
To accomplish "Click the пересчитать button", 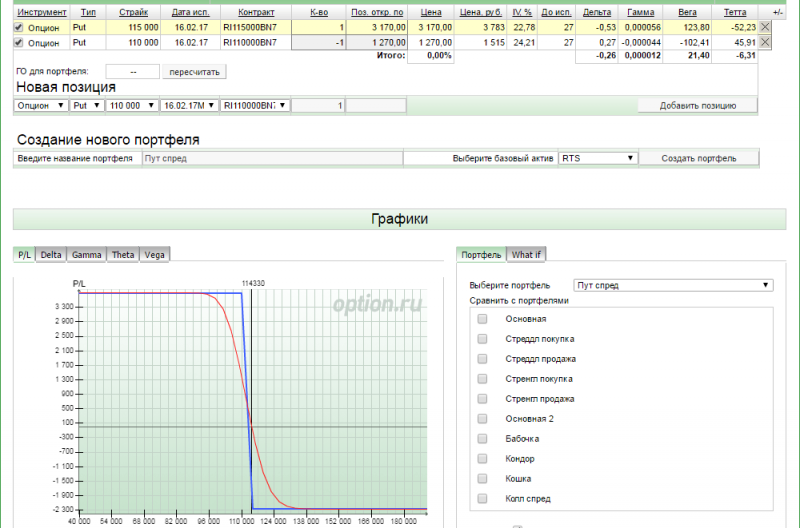I will pyautogui.click(x=195, y=72).
